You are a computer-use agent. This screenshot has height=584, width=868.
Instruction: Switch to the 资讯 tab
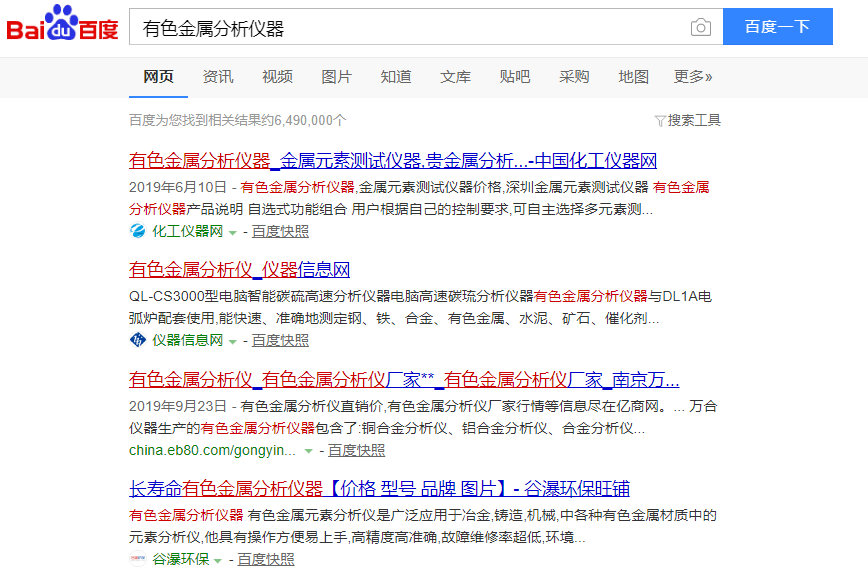[x=218, y=76]
